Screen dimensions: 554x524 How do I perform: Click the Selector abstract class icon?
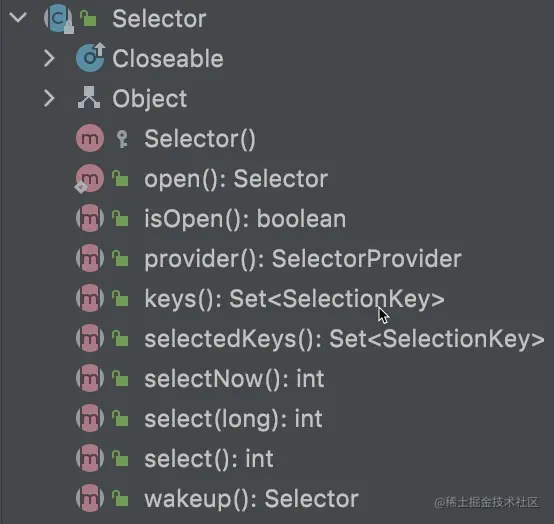pos(59,18)
